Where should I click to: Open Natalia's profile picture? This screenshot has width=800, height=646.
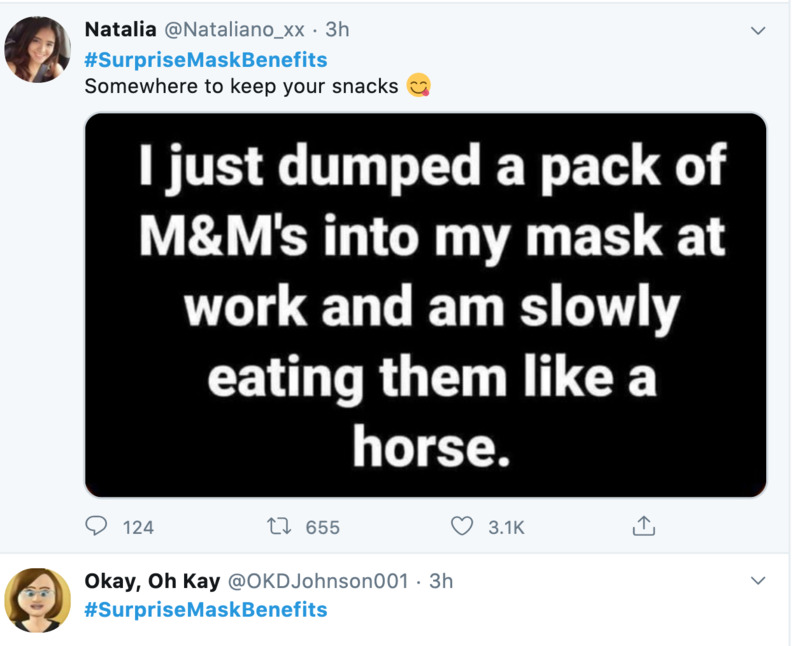click(38, 49)
